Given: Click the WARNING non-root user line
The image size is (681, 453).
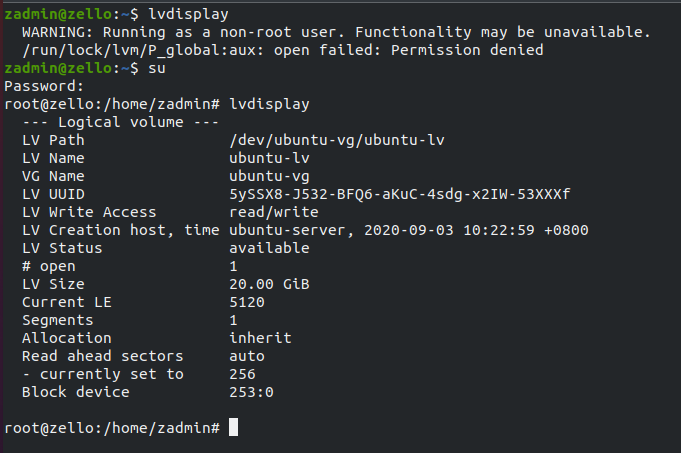Looking at the screenshot, I should pos(336,32).
